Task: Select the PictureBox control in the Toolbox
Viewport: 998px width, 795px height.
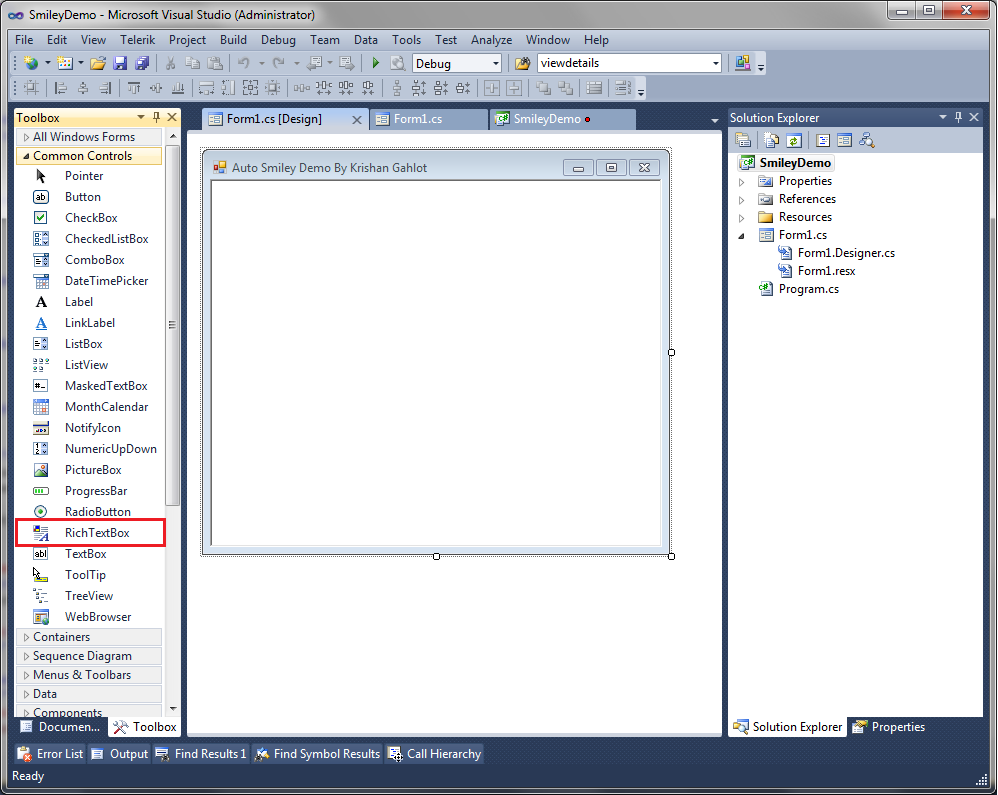Action: pos(91,469)
